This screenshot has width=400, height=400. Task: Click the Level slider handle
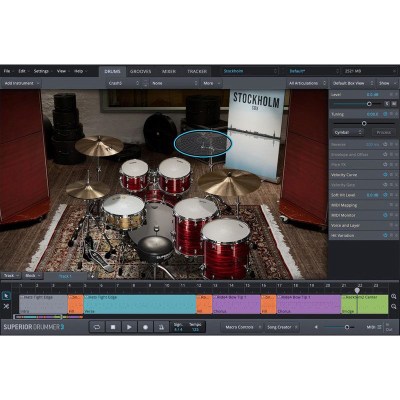(x=369, y=104)
